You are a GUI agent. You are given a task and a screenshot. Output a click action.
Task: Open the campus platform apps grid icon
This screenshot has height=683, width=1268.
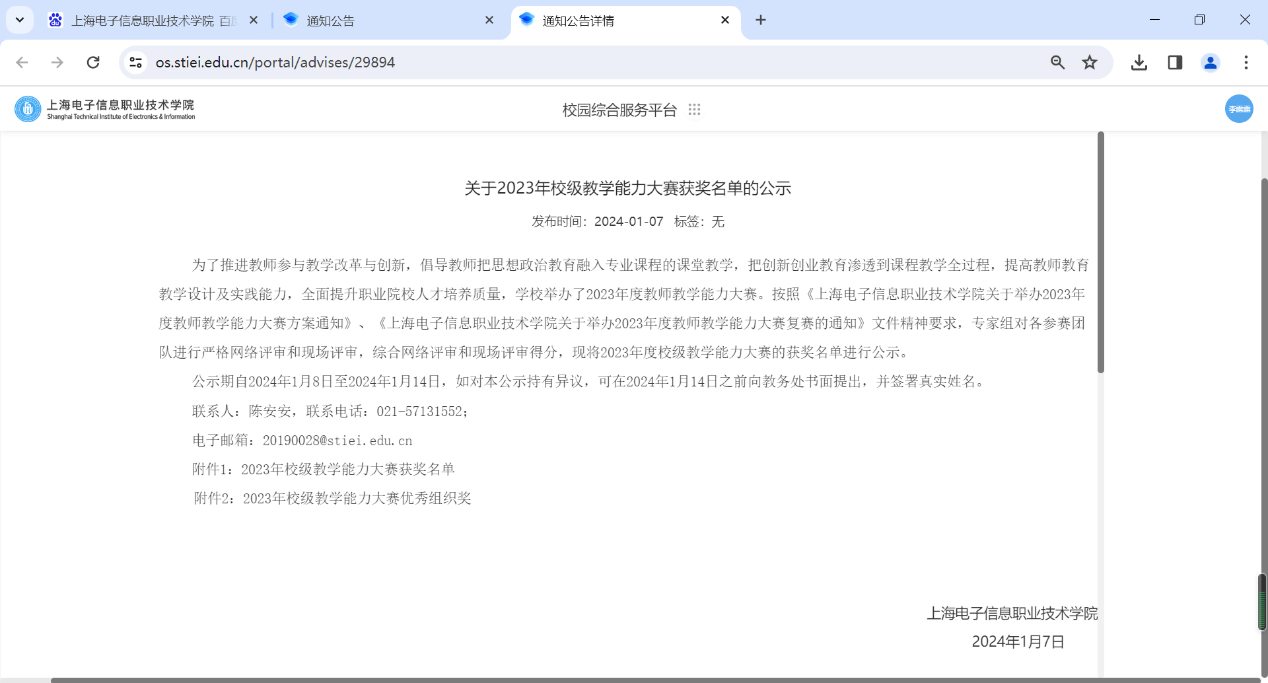point(694,110)
